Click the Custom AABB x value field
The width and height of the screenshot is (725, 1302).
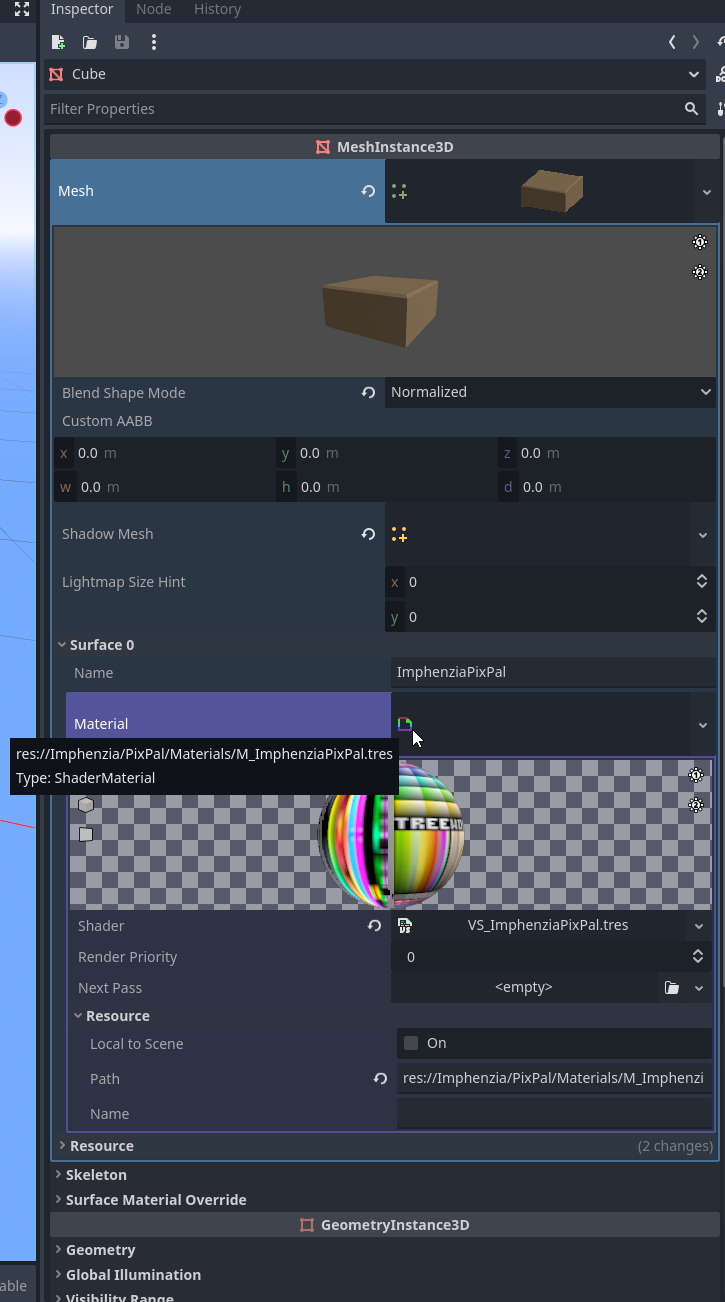(x=164, y=453)
